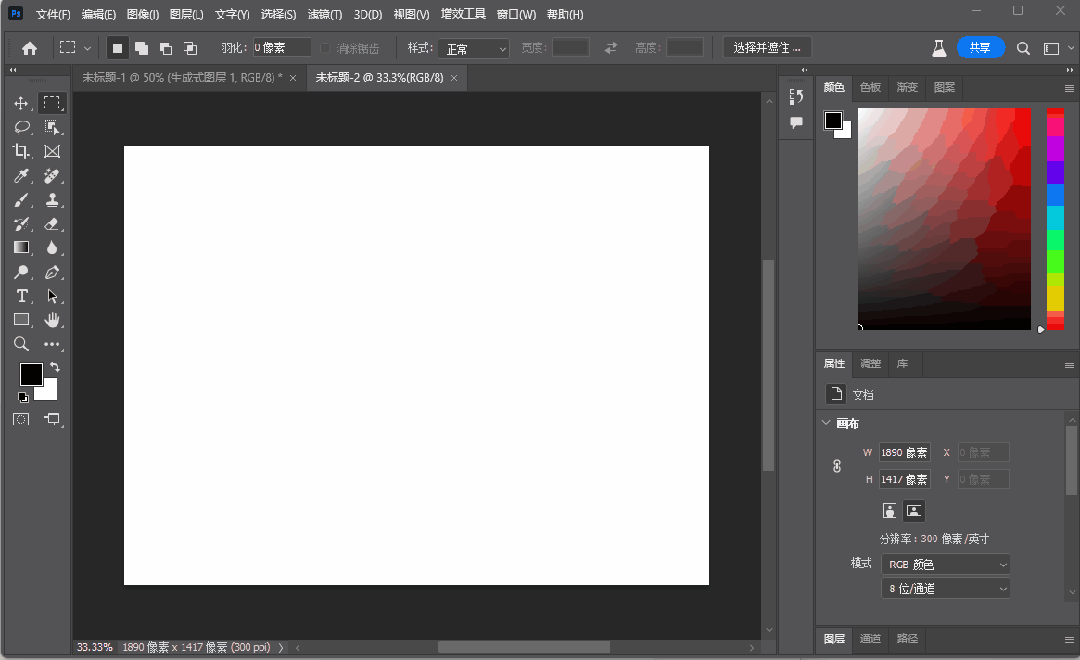Activate the Horizontal Type tool

(21, 296)
